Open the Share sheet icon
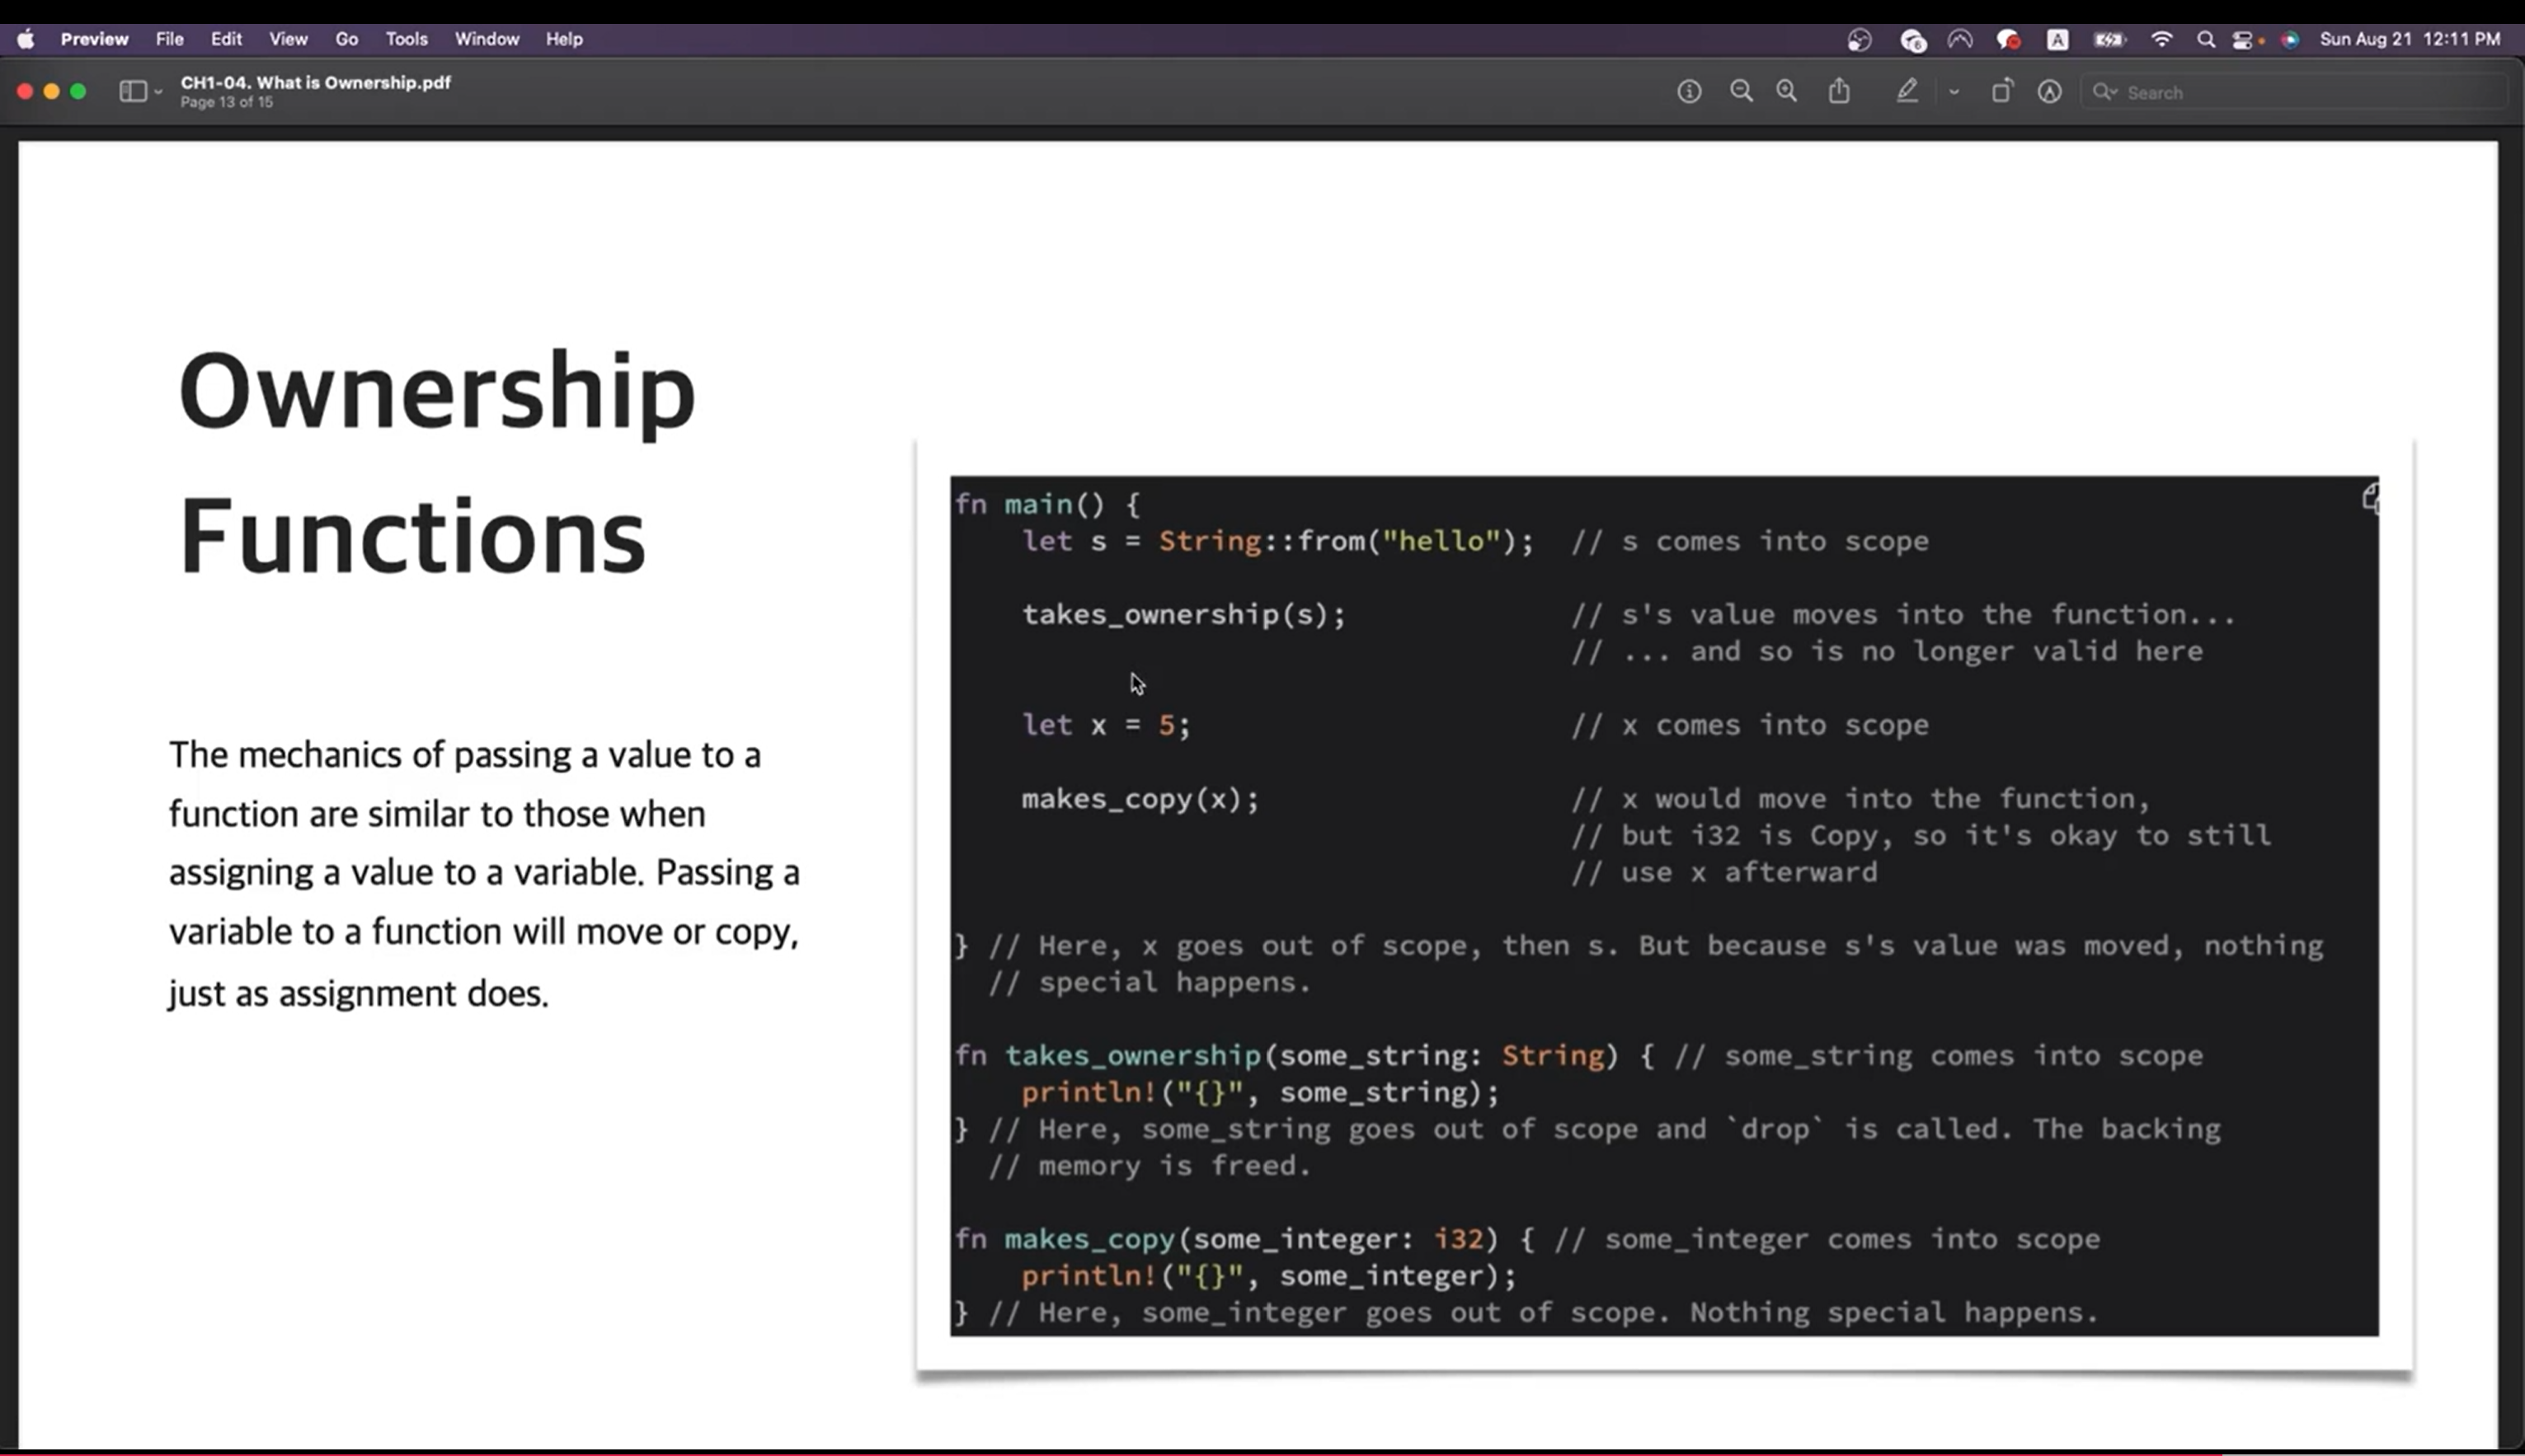 [x=1839, y=92]
